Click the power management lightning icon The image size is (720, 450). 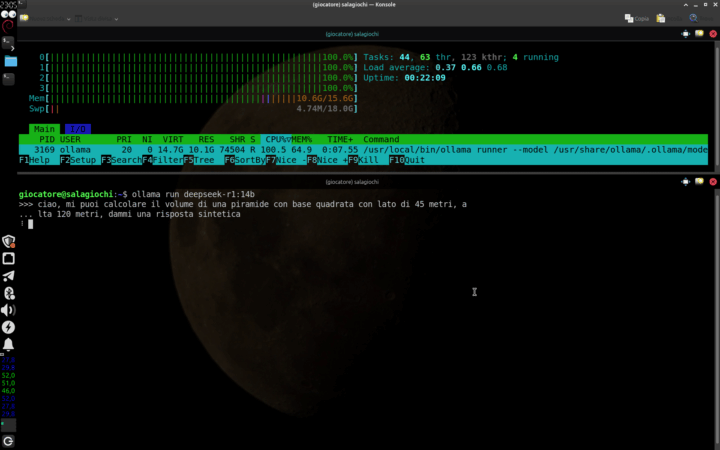pyautogui.click(x=9, y=327)
